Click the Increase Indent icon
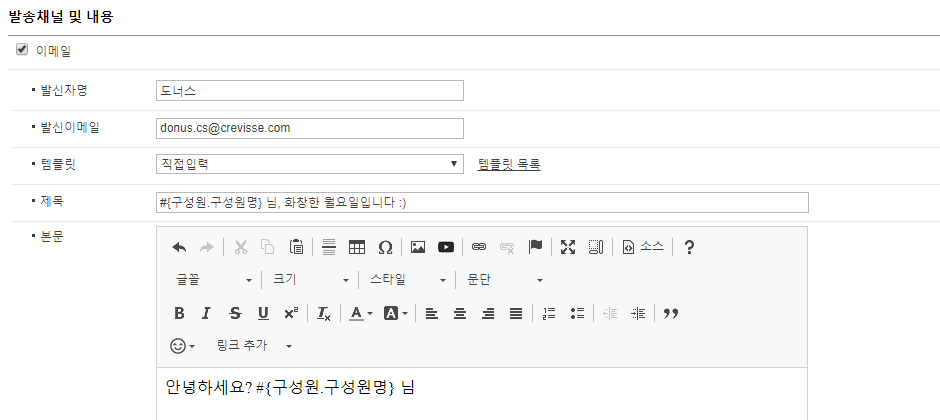 [638, 313]
